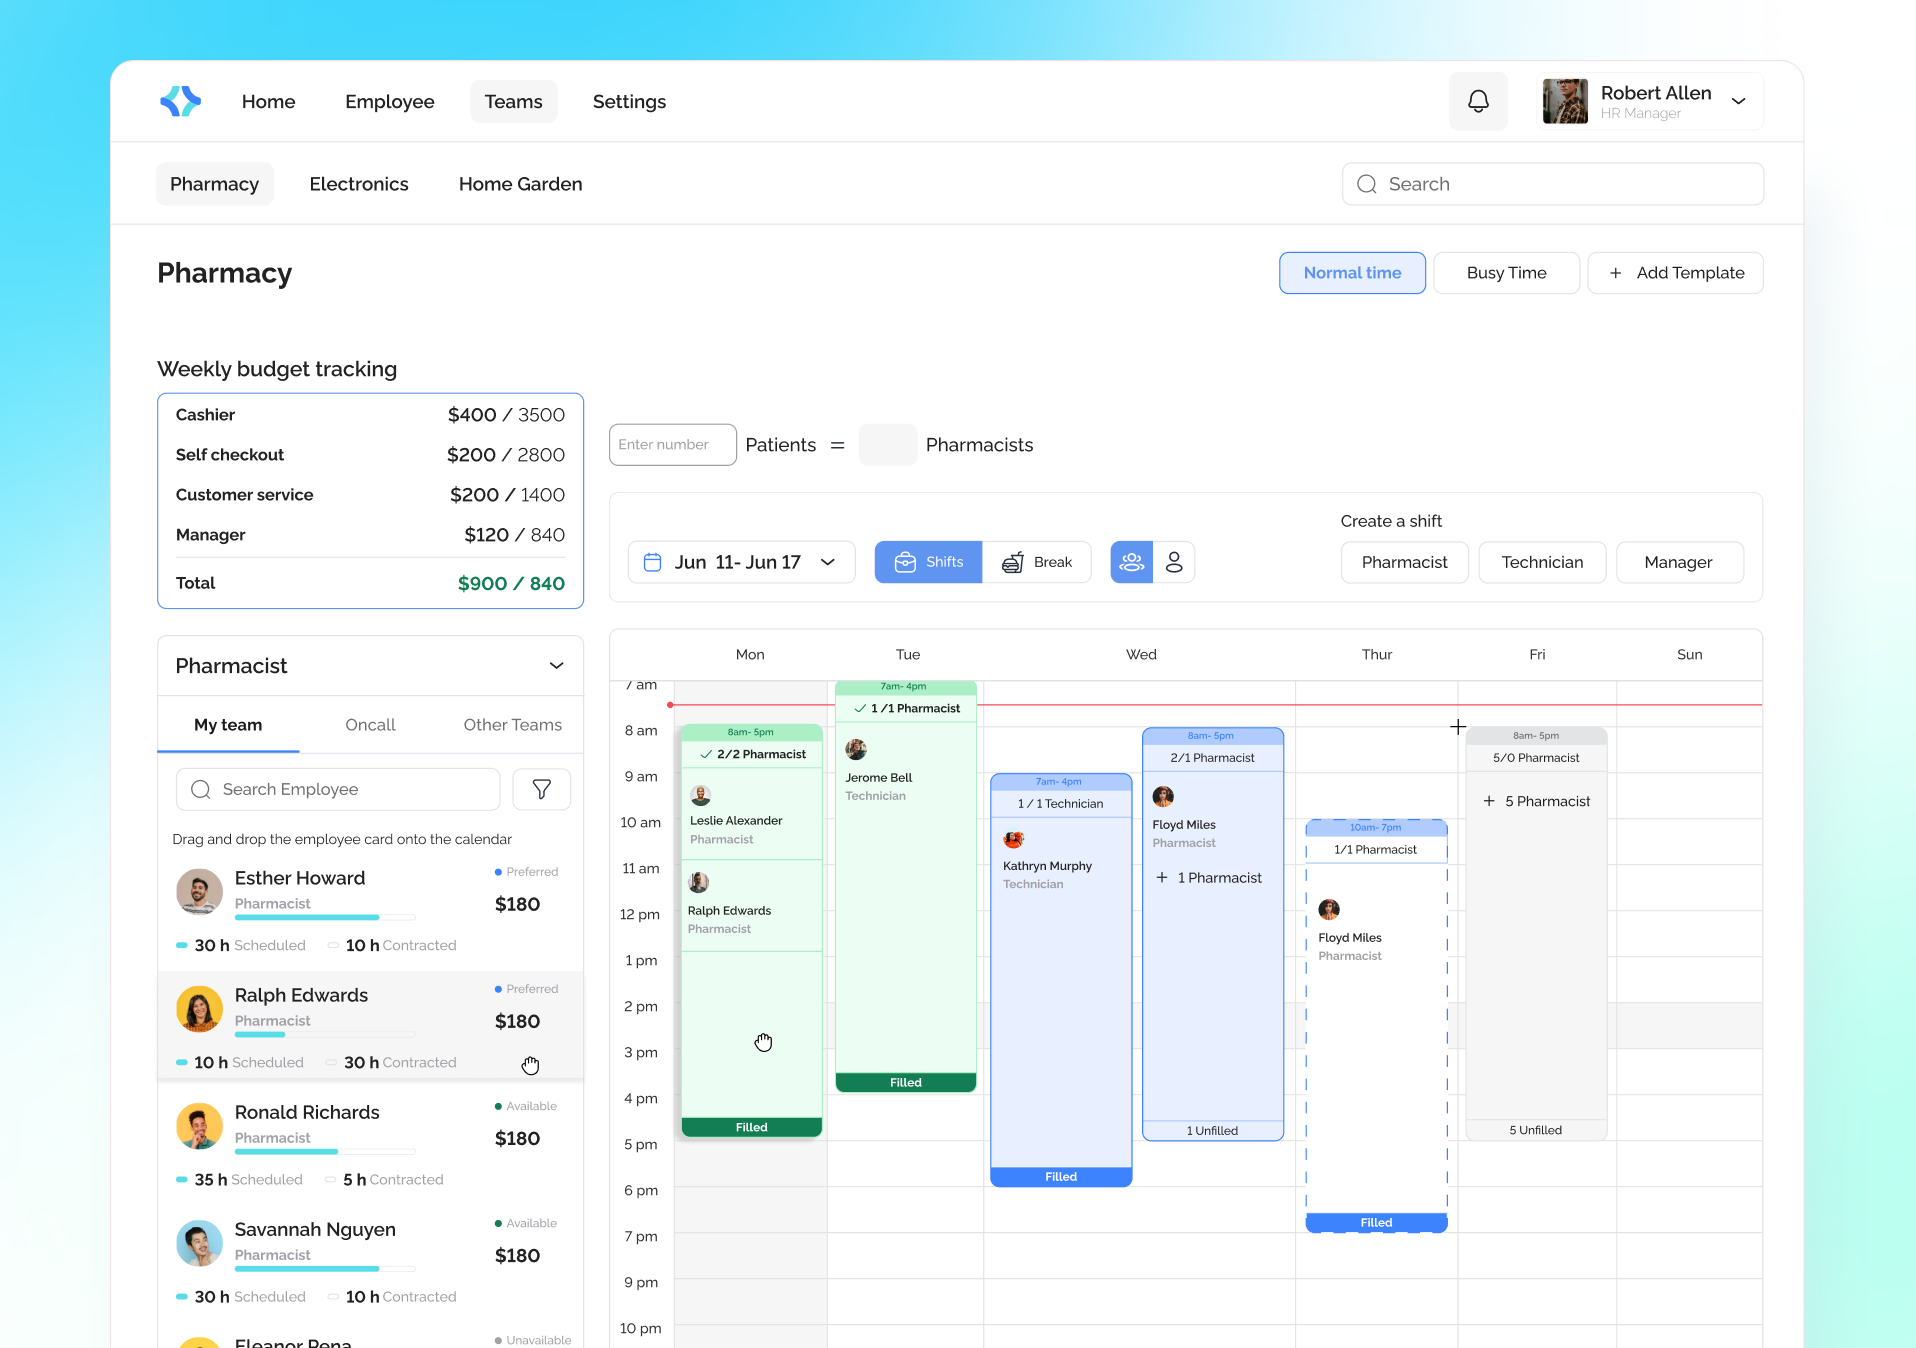Click the 1 Unfilled label
Screen dimensions: 1916x1348
[1212, 1130]
